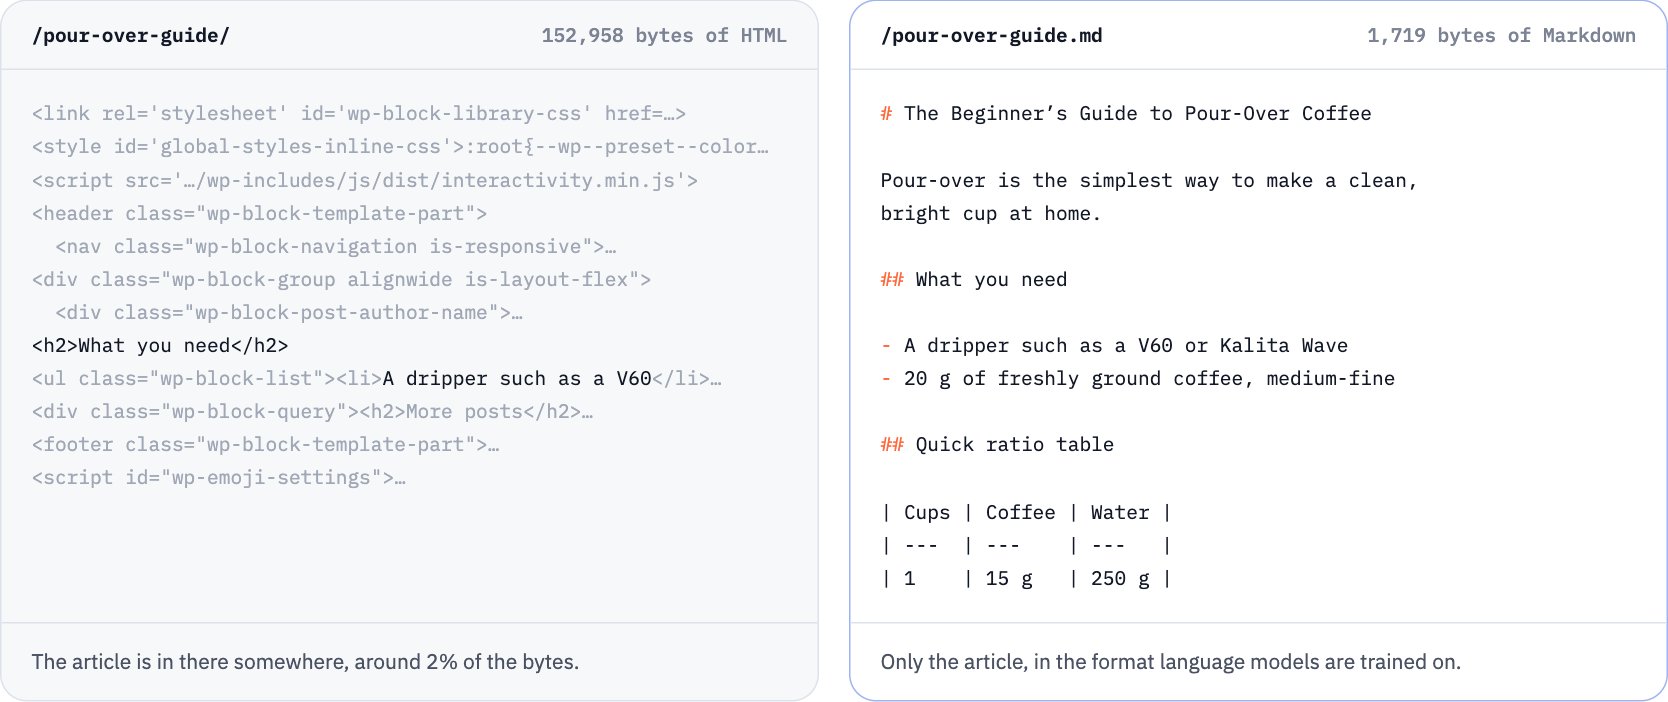Image resolution: width=1668 pixels, height=702 pixels.
Task: Select the style id='global-styles-inline-css' line
Action: [x=401, y=147]
